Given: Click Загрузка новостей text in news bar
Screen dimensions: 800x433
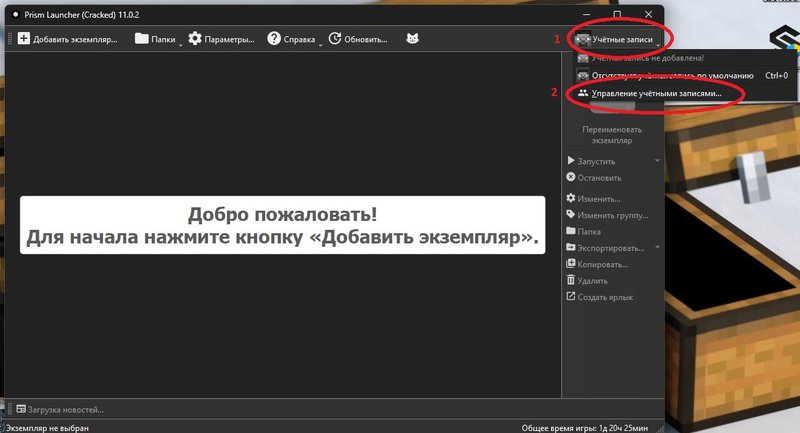Looking at the screenshot, I should coord(65,410).
